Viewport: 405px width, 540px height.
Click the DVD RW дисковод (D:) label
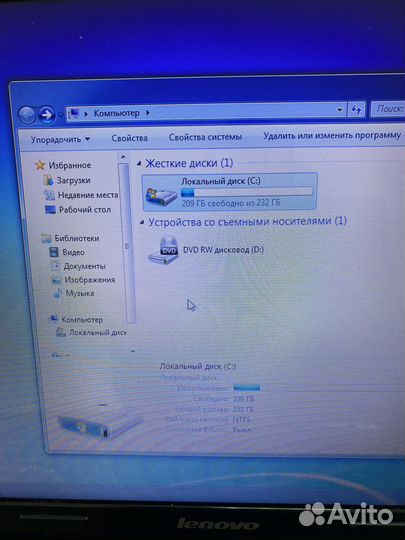(x=224, y=250)
